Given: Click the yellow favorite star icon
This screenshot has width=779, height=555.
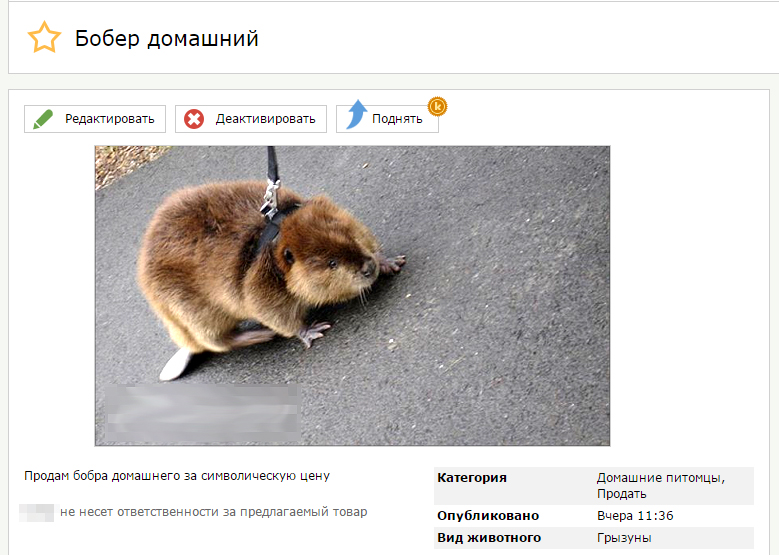Looking at the screenshot, I should point(44,37).
